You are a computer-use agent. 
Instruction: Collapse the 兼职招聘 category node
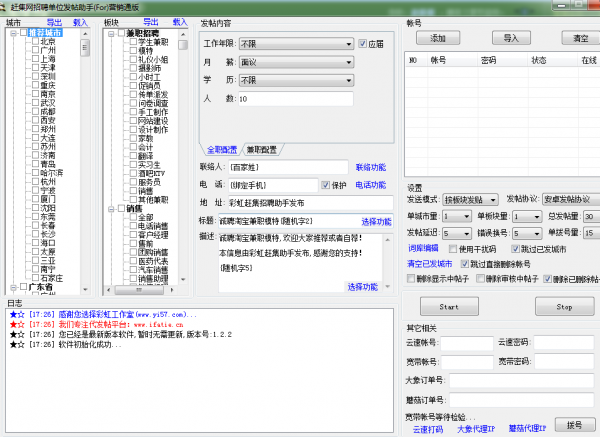tap(111, 33)
